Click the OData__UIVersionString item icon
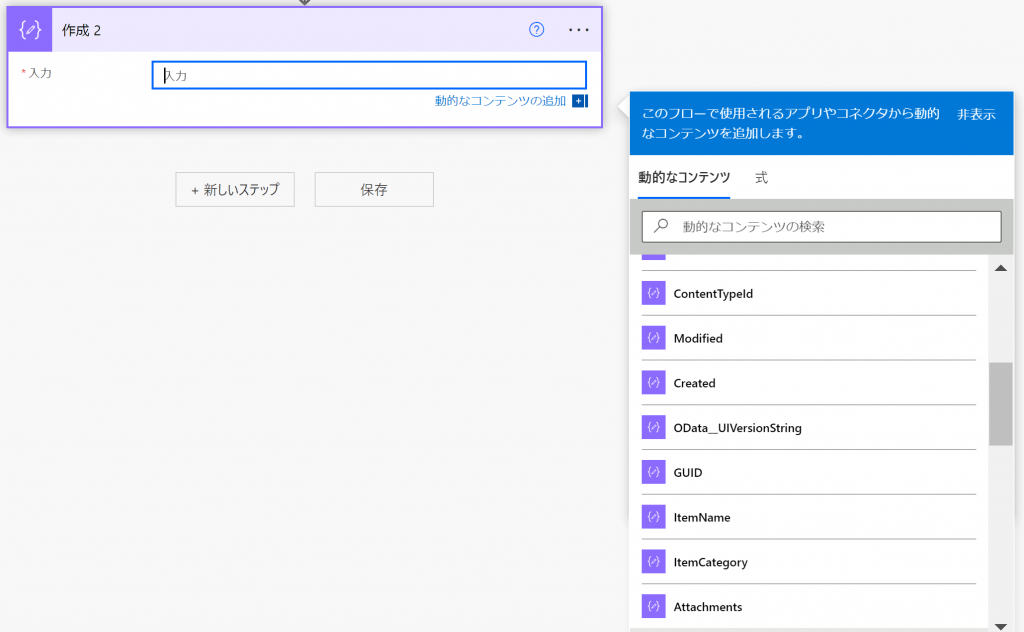The height and width of the screenshot is (632, 1024). (x=653, y=427)
